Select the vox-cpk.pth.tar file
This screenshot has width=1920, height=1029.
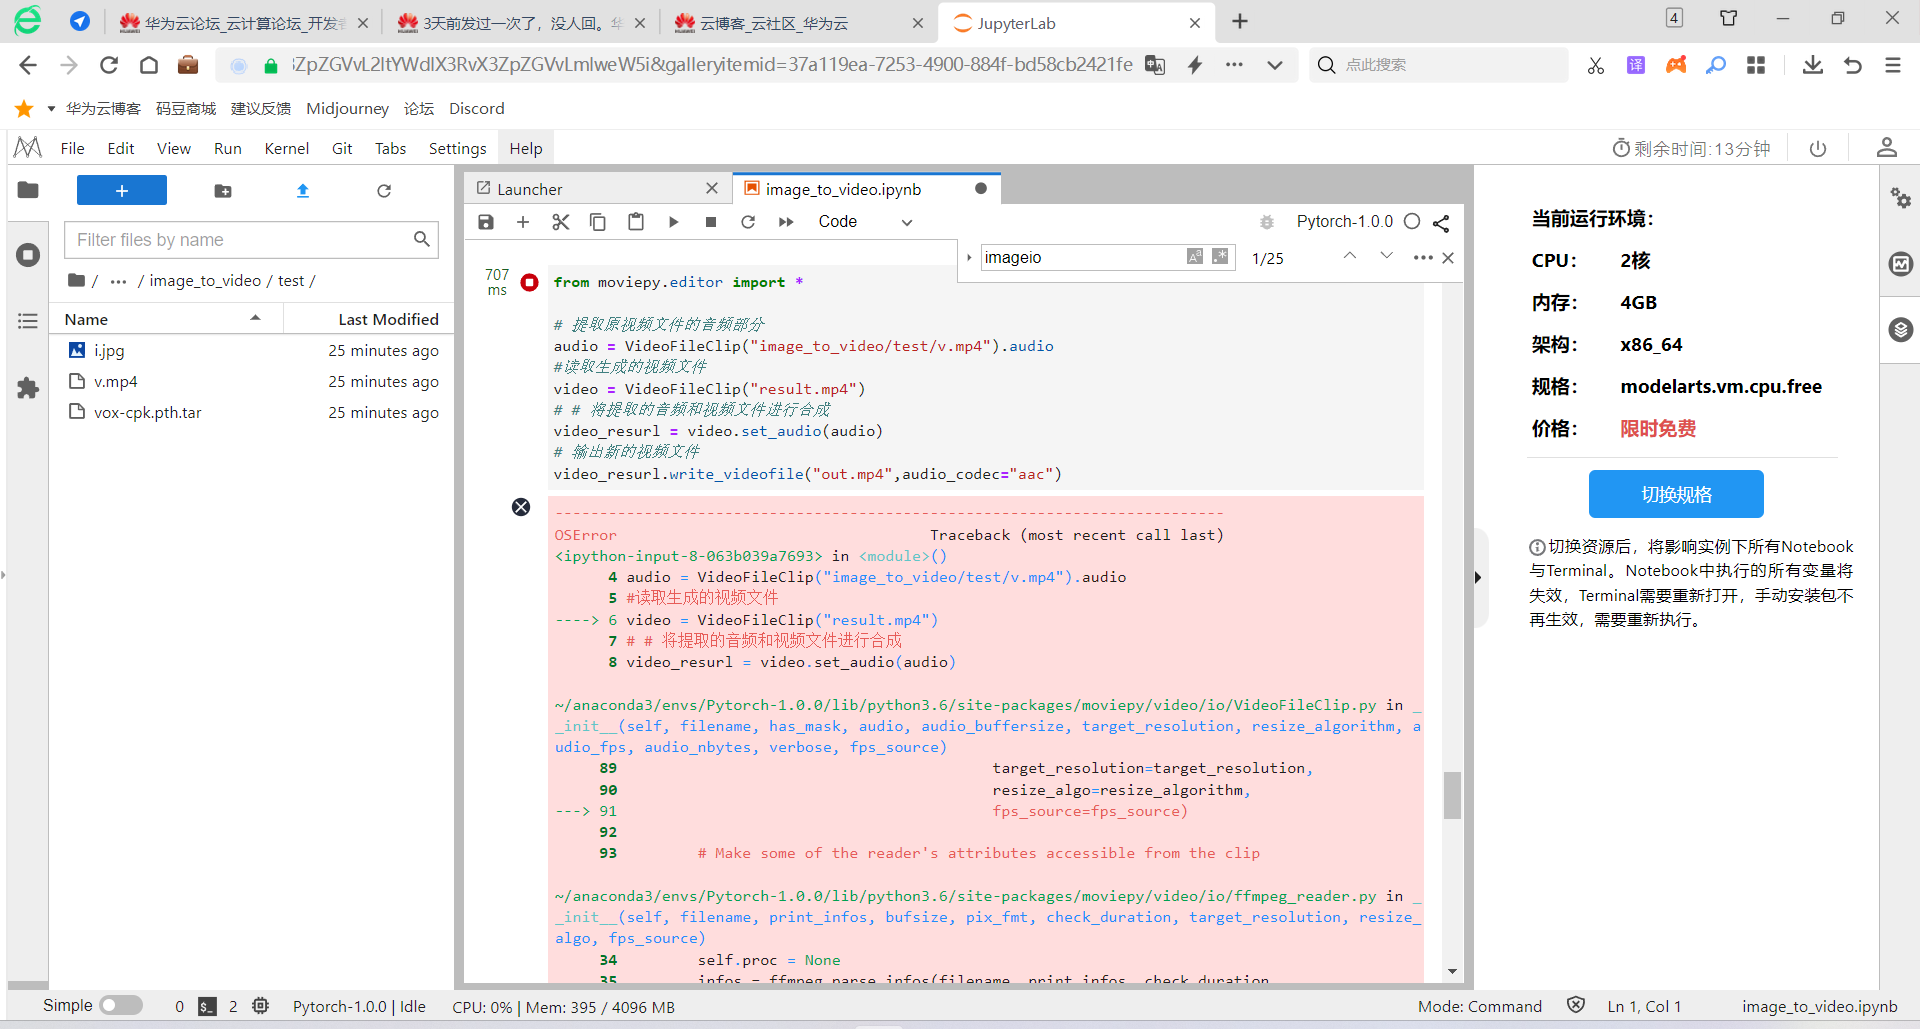point(251,413)
